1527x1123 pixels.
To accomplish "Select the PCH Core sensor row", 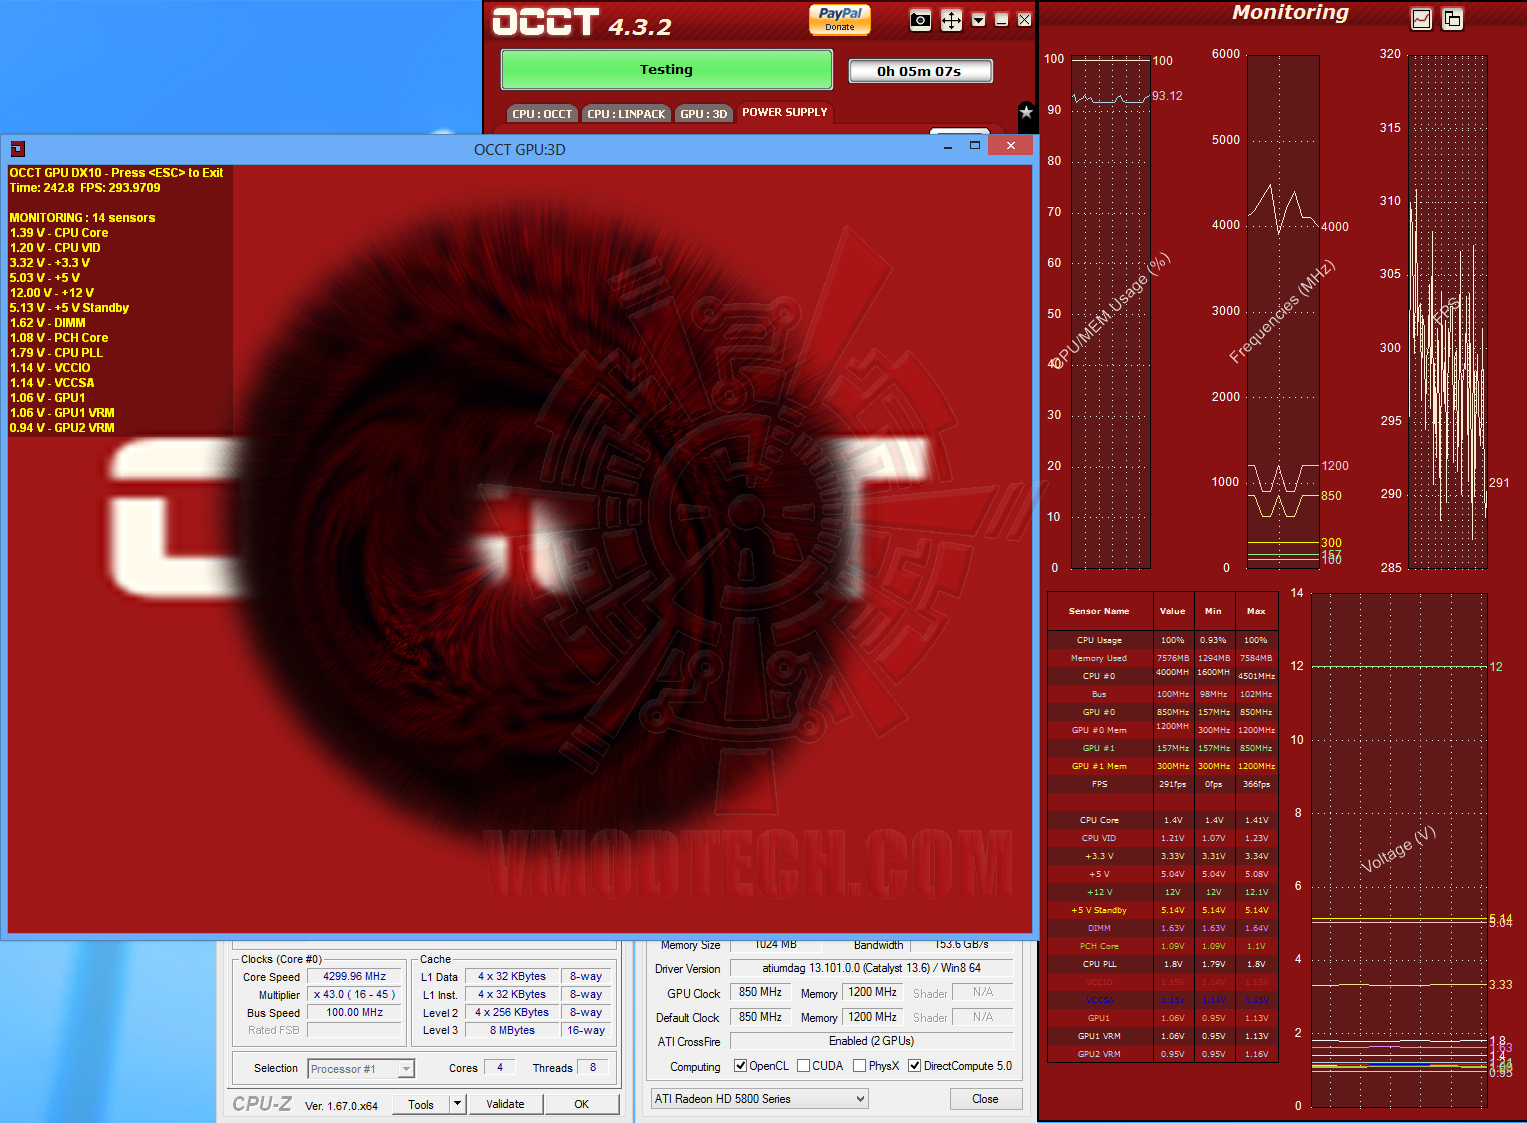I will pyautogui.click(x=1163, y=946).
